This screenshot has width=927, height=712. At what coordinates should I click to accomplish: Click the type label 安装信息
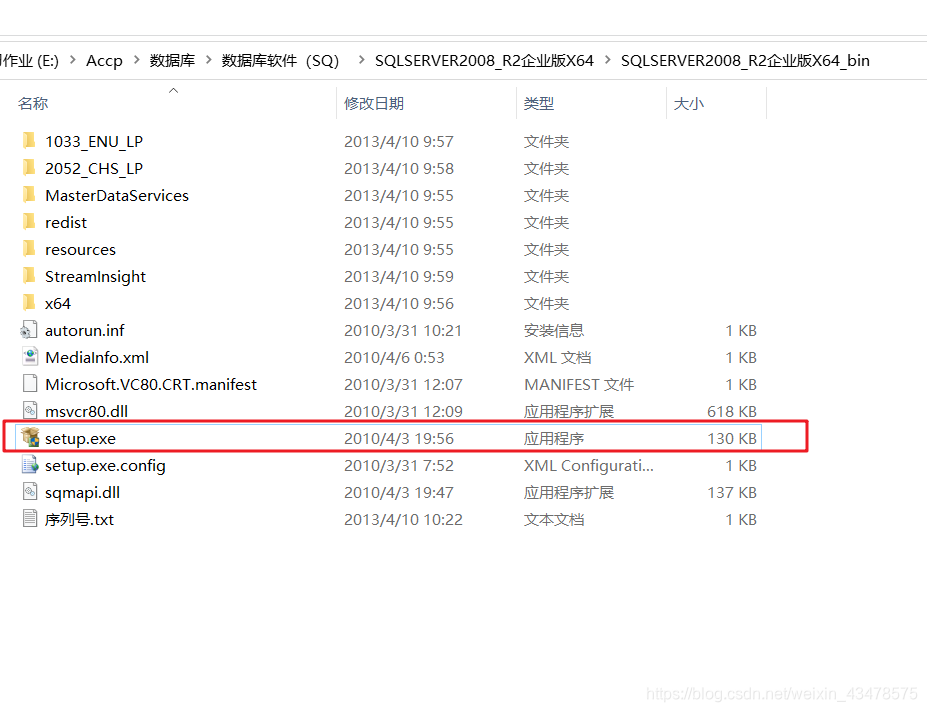pyautogui.click(x=554, y=331)
